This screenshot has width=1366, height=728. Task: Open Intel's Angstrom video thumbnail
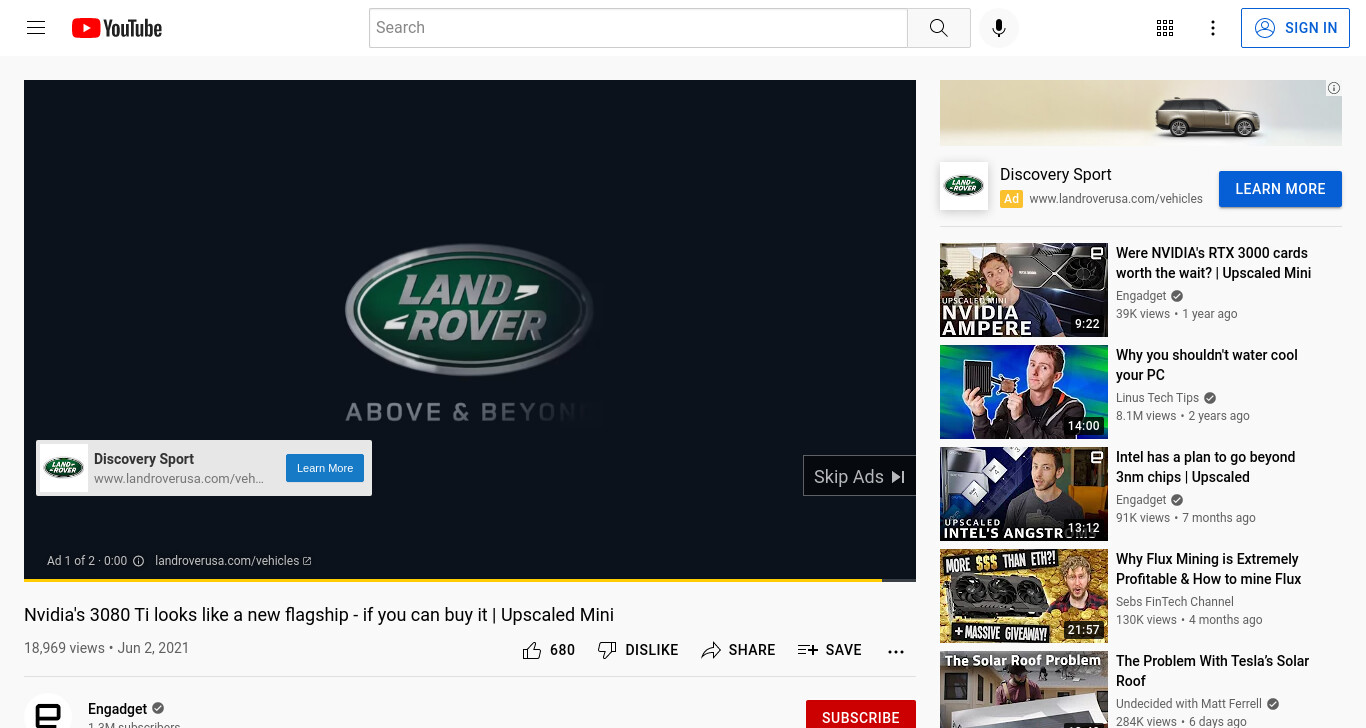click(x=1024, y=494)
